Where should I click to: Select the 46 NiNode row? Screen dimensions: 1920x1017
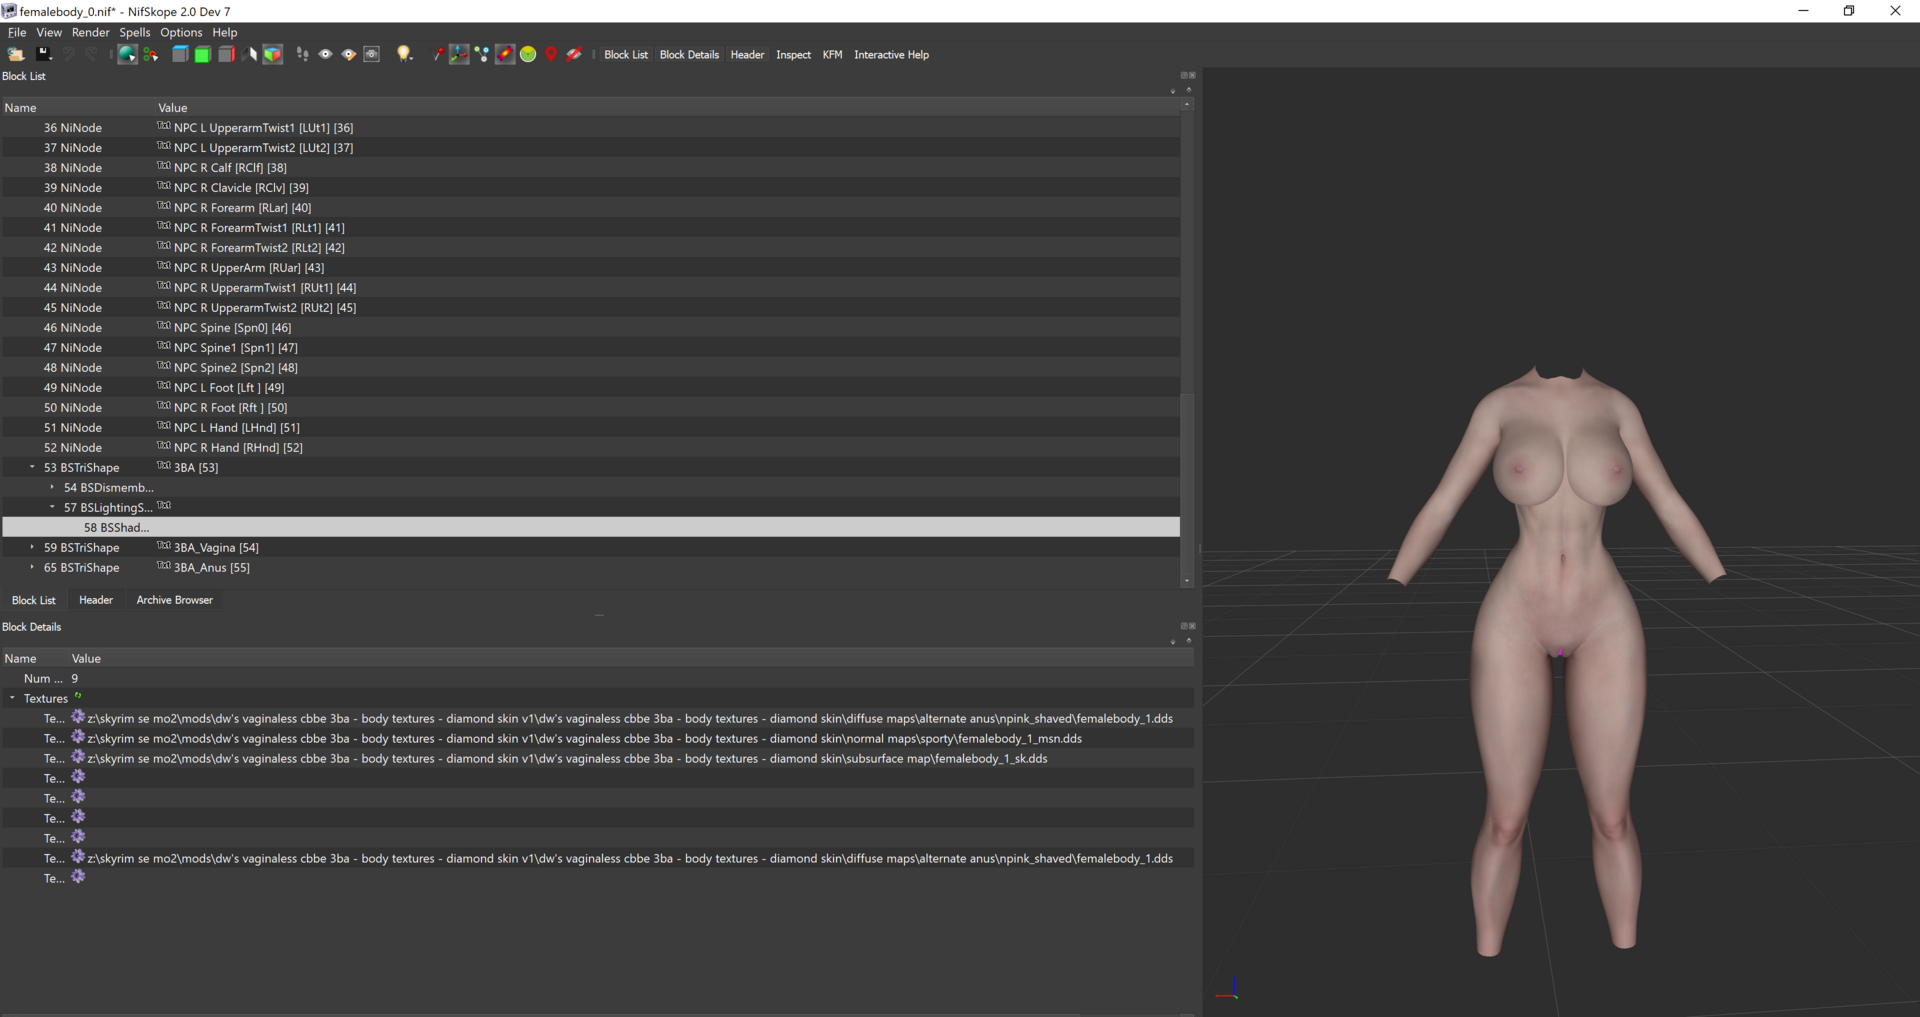[x=591, y=327]
